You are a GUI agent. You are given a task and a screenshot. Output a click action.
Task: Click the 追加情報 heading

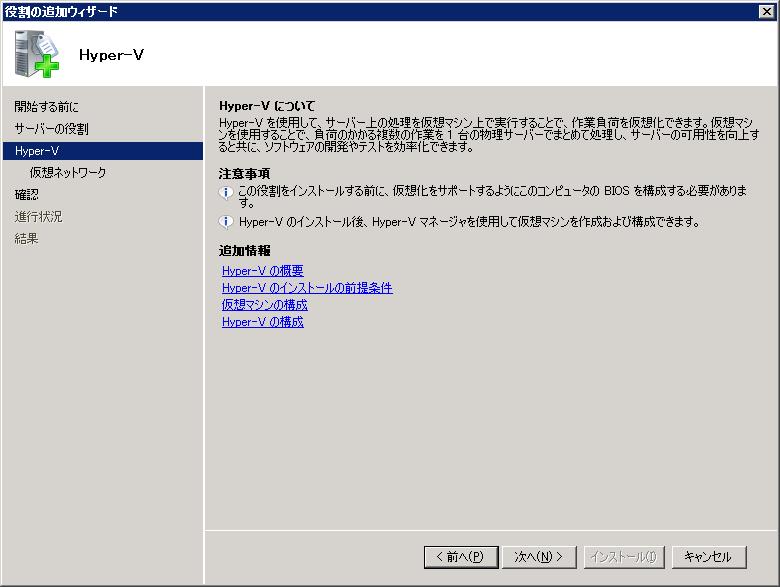[244, 251]
